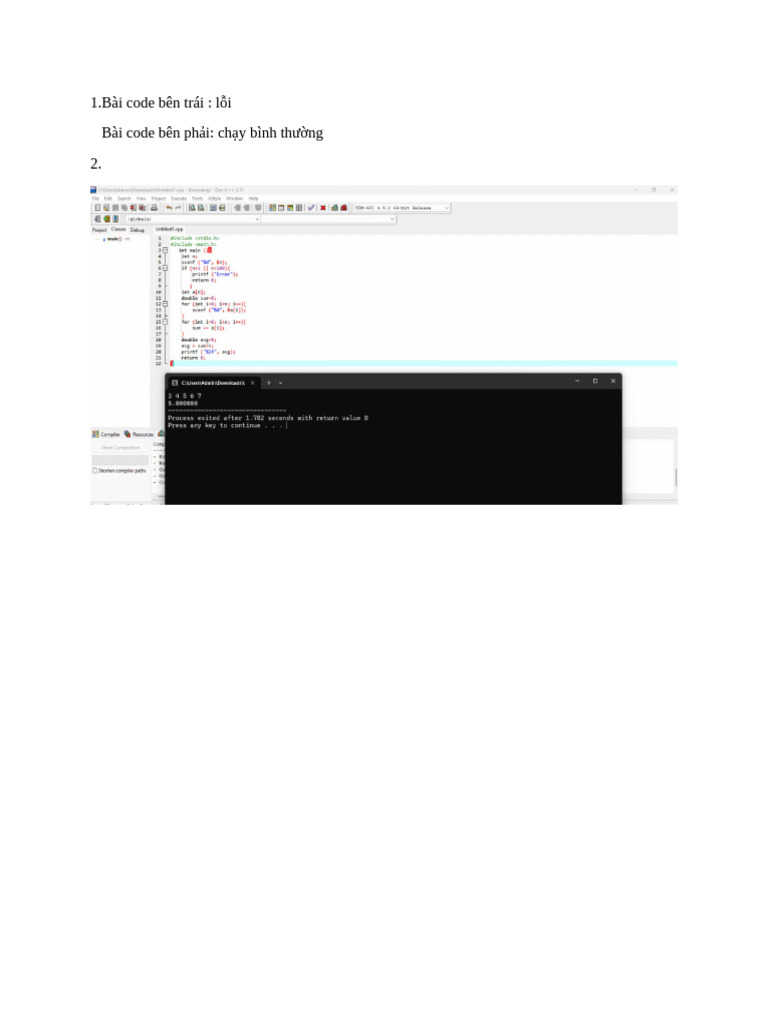Open the Project menu
The width and height of the screenshot is (768, 1024).
click(x=159, y=199)
